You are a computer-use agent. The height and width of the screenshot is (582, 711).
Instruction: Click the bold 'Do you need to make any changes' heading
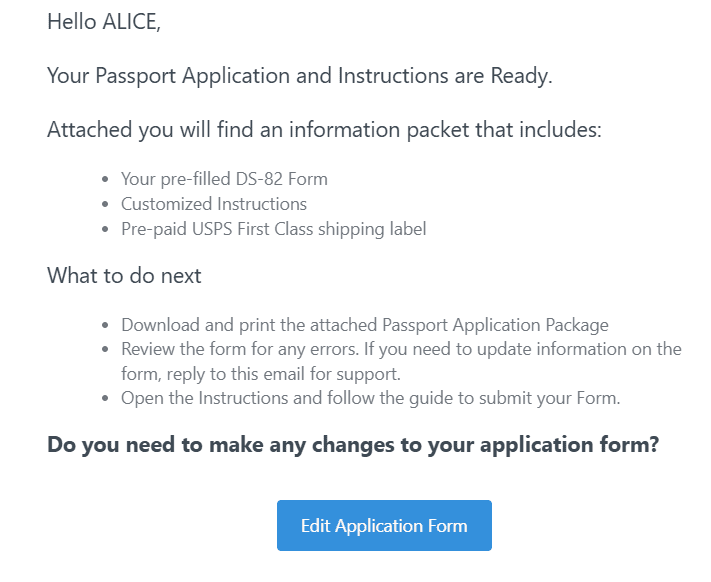click(353, 445)
